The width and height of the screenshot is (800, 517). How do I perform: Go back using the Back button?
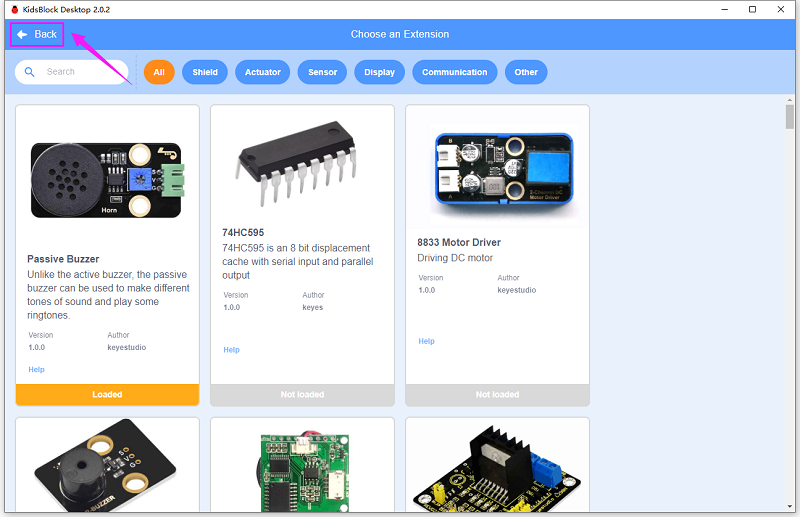[x=37, y=34]
